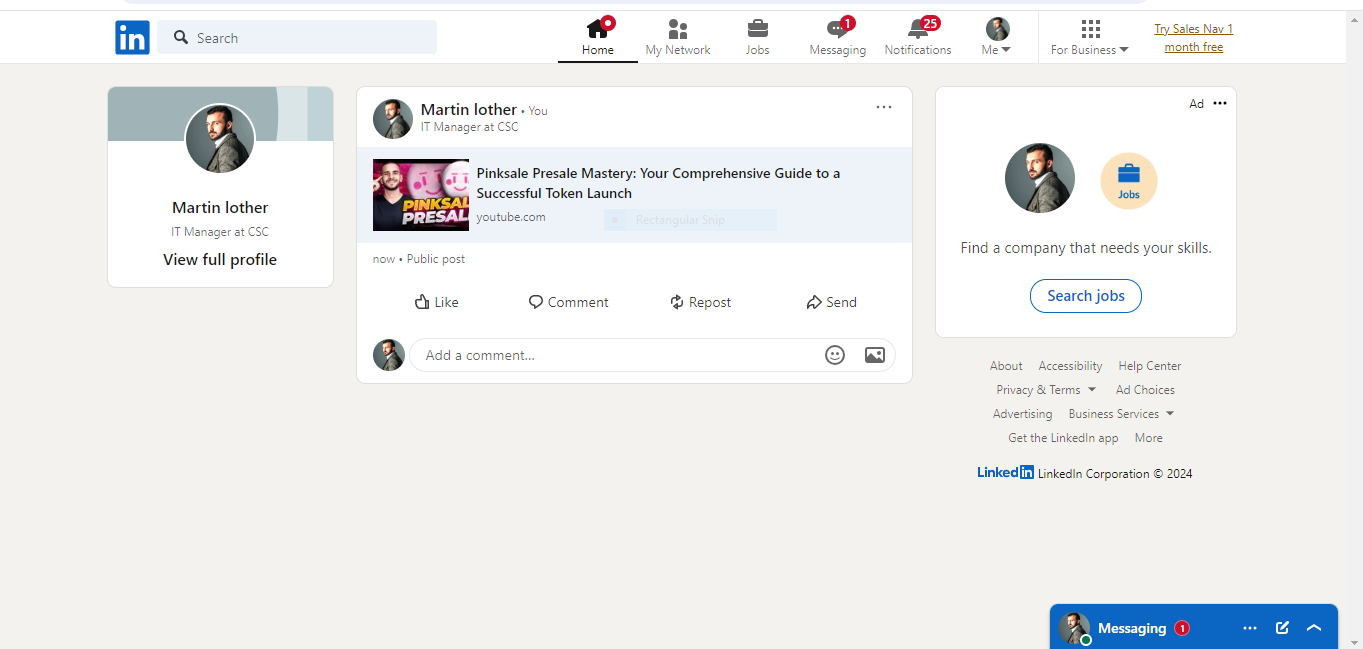Open Messaging overlay three-dot options

pos(1250,628)
